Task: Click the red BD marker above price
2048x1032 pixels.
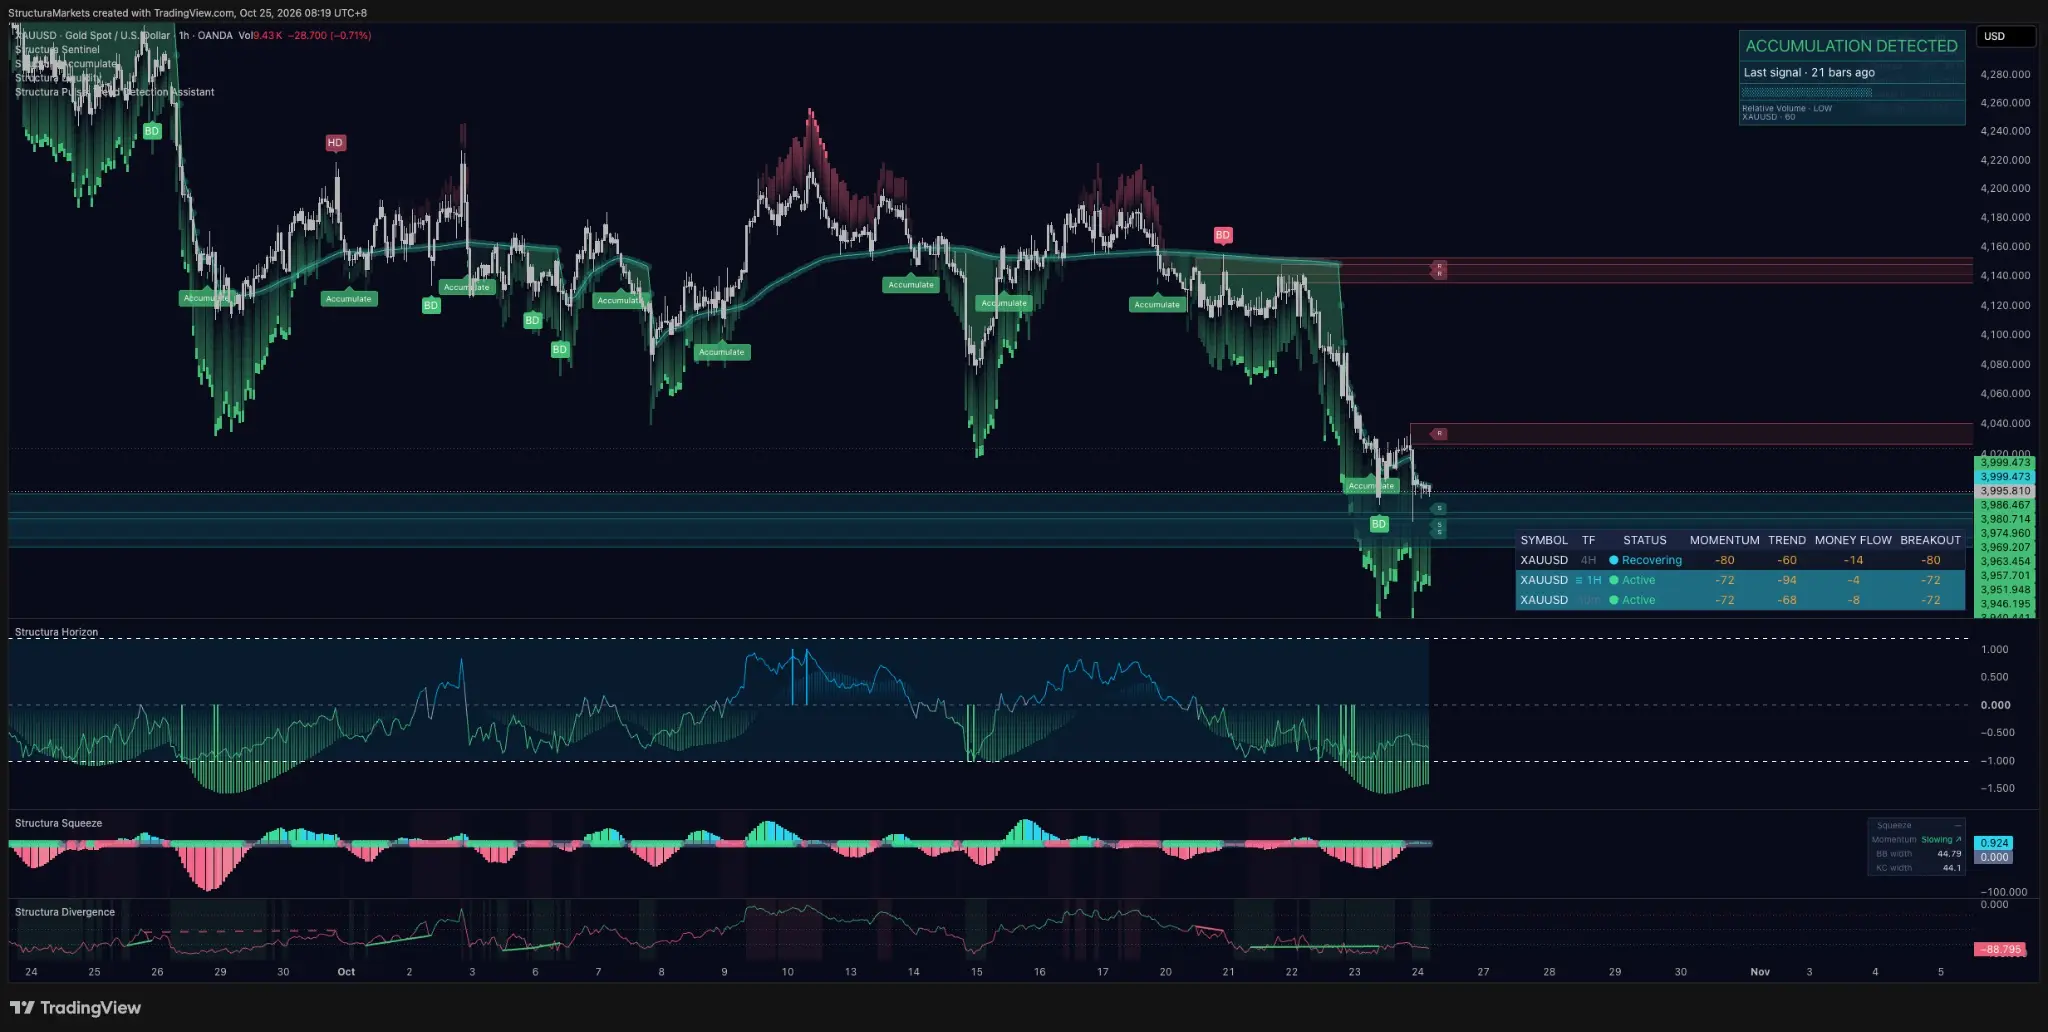Action: point(1222,235)
